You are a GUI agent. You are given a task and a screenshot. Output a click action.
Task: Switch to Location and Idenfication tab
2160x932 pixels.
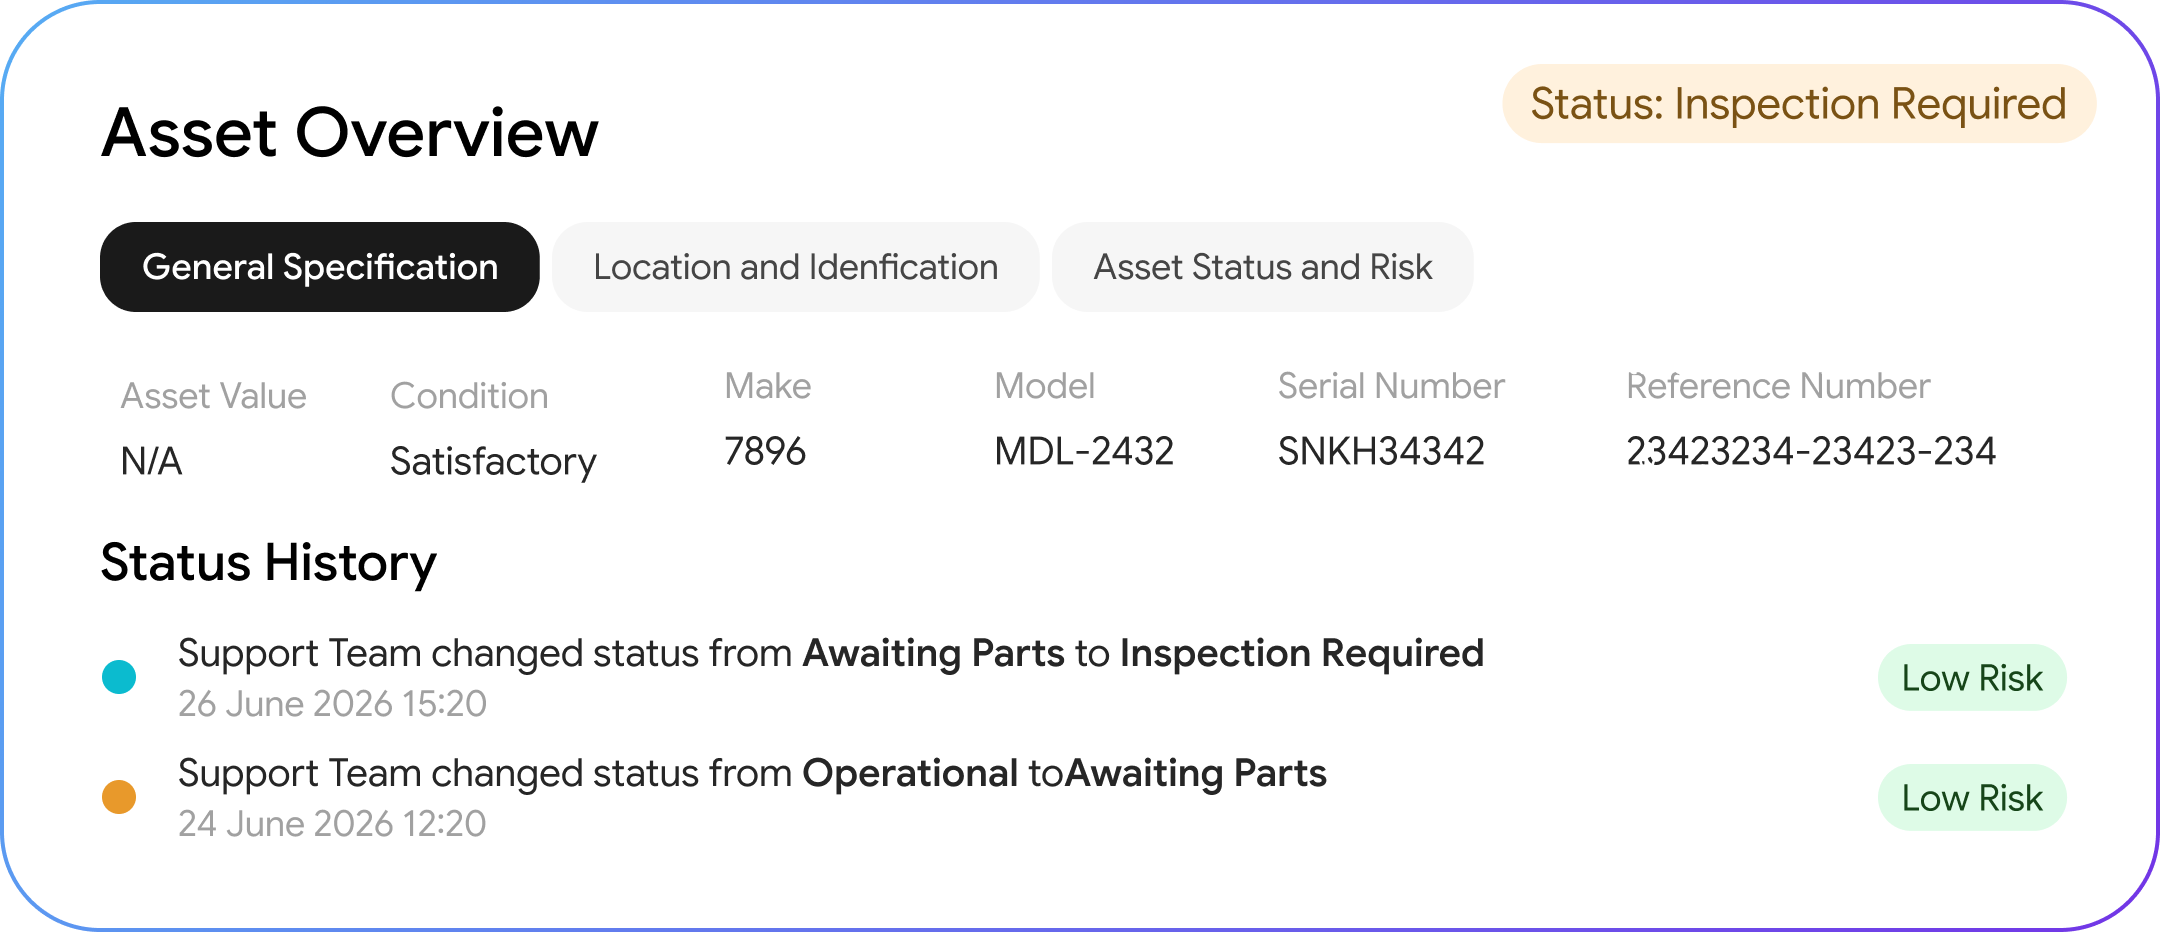[795, 267]
